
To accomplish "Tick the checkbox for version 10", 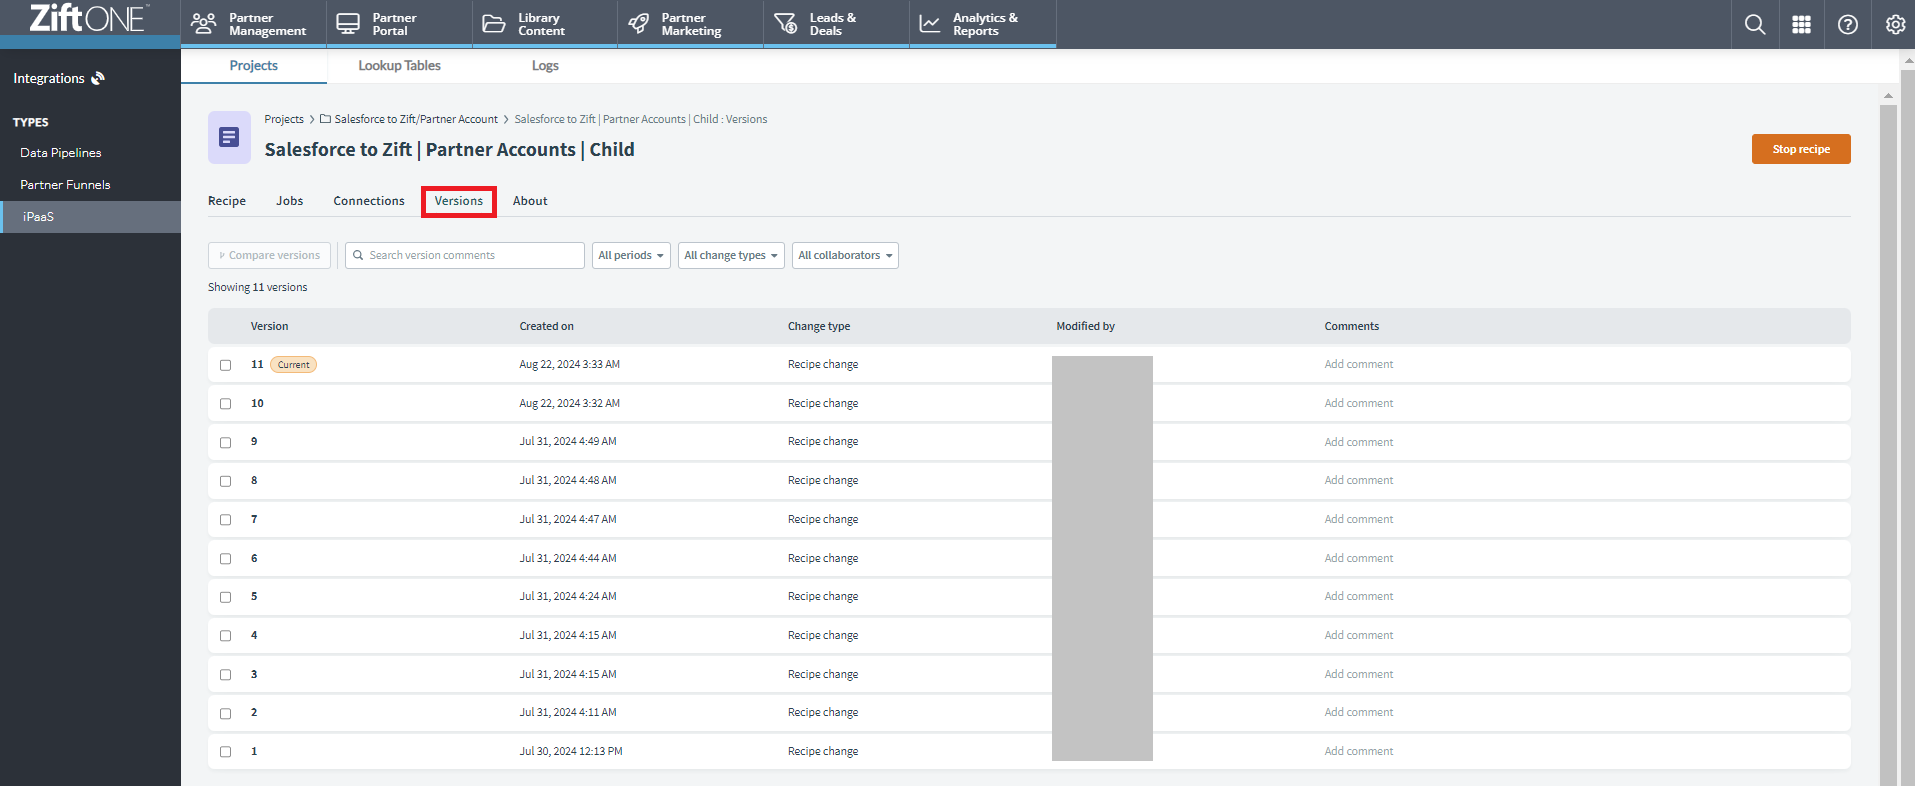I will [x=226, y=404].
